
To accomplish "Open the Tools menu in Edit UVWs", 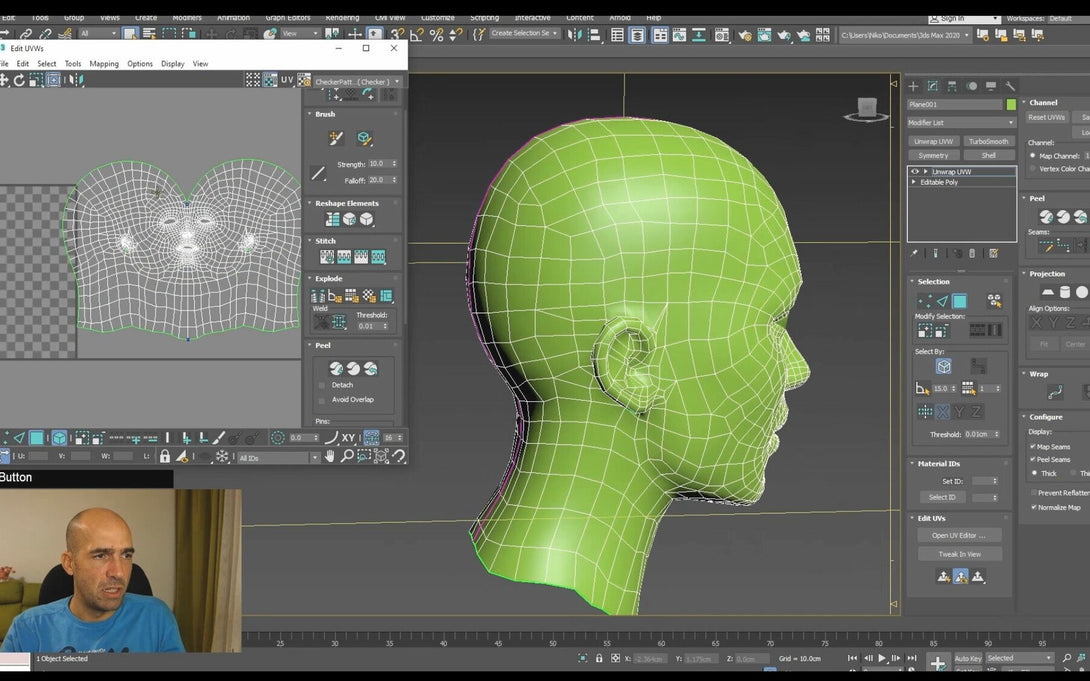I will (x=73, y=64).
